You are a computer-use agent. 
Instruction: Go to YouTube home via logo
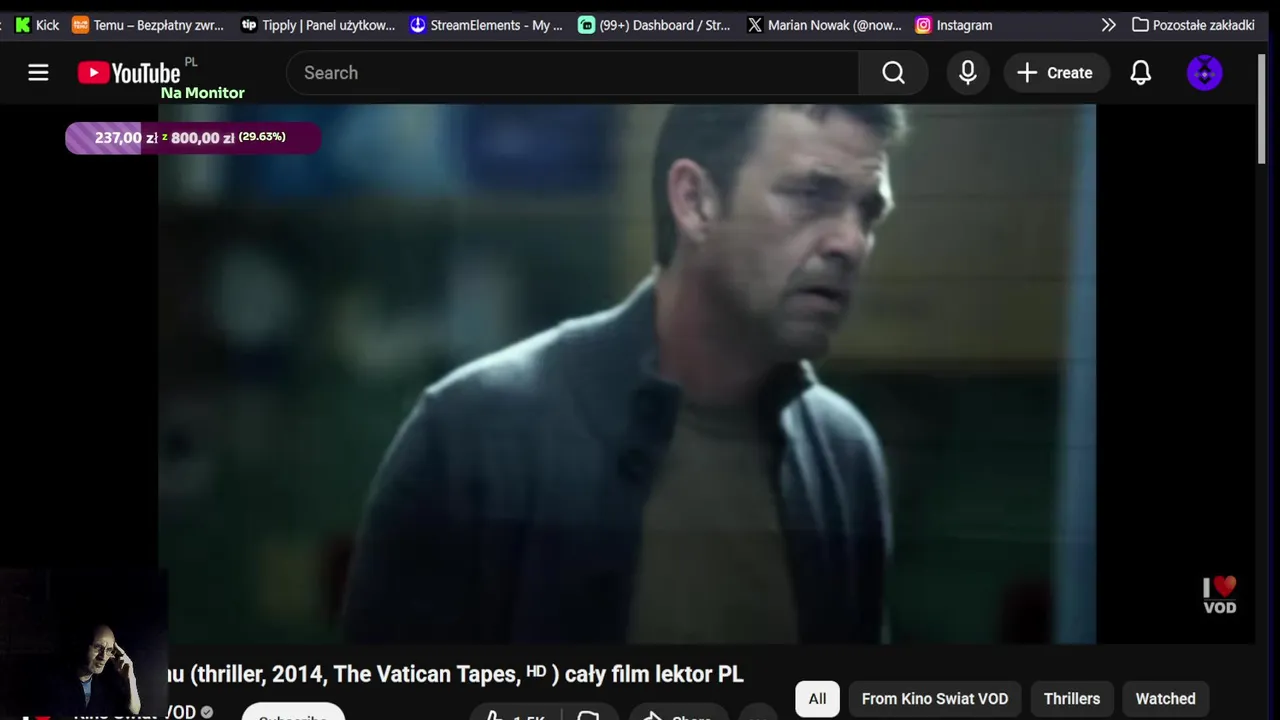(x=129, y=73)
